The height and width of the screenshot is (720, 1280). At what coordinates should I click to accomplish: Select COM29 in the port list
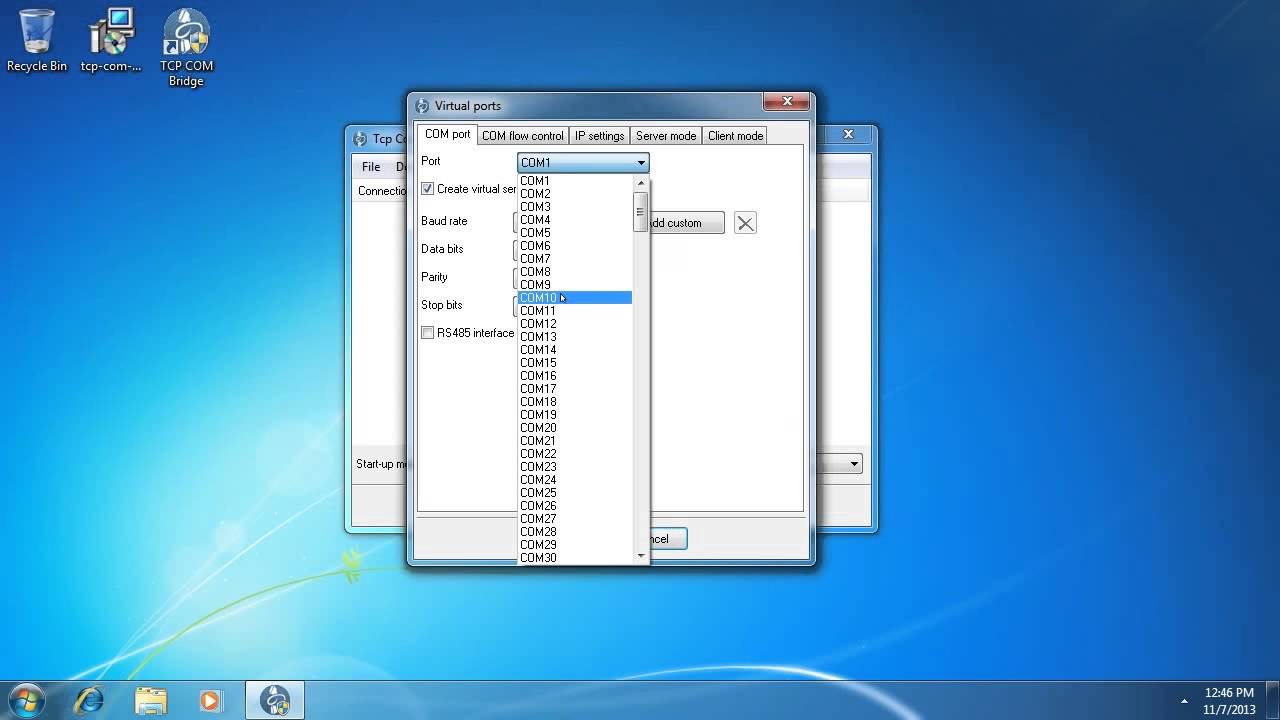575,545
